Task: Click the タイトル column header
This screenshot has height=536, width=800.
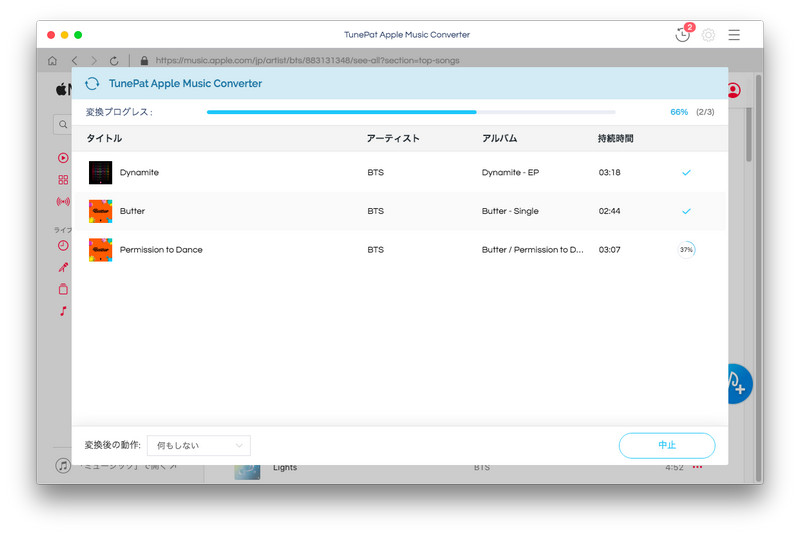Action: [x=104, y=138]
